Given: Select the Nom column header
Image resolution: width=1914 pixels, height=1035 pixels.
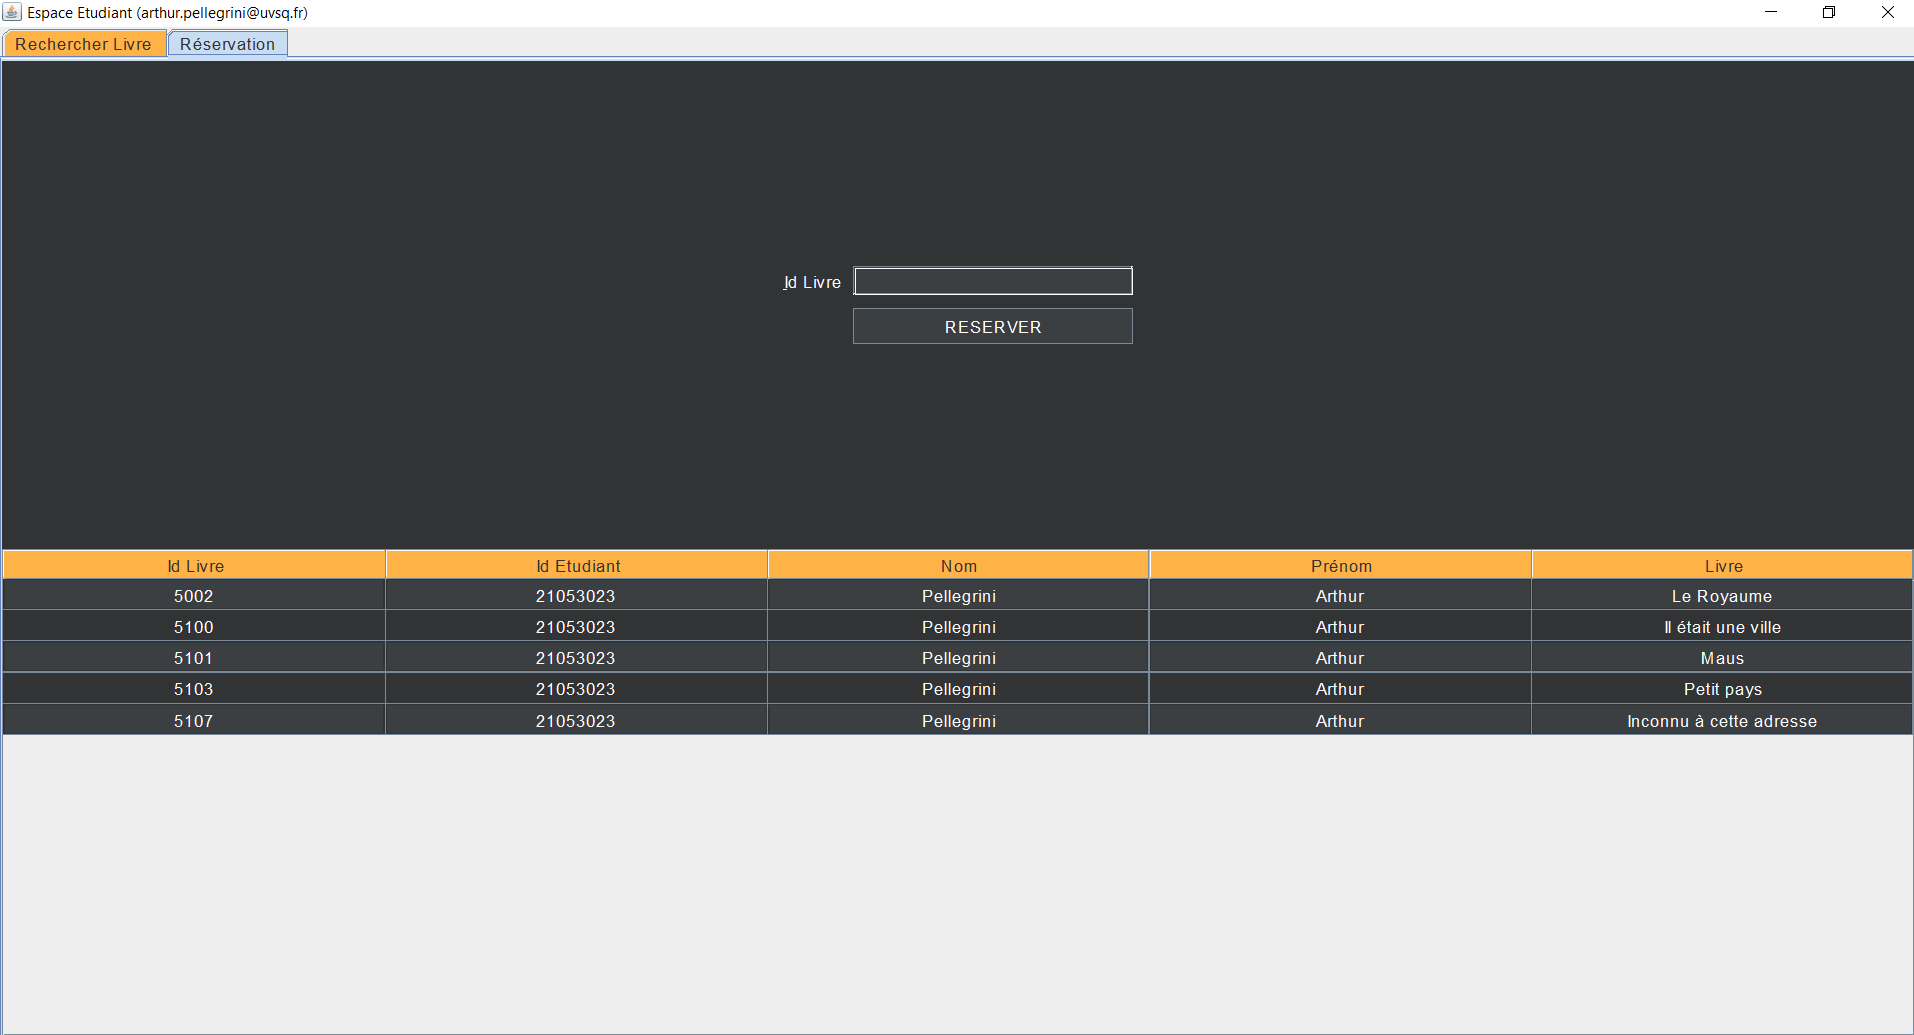Looking at the screenshot, I should point(958,566).
